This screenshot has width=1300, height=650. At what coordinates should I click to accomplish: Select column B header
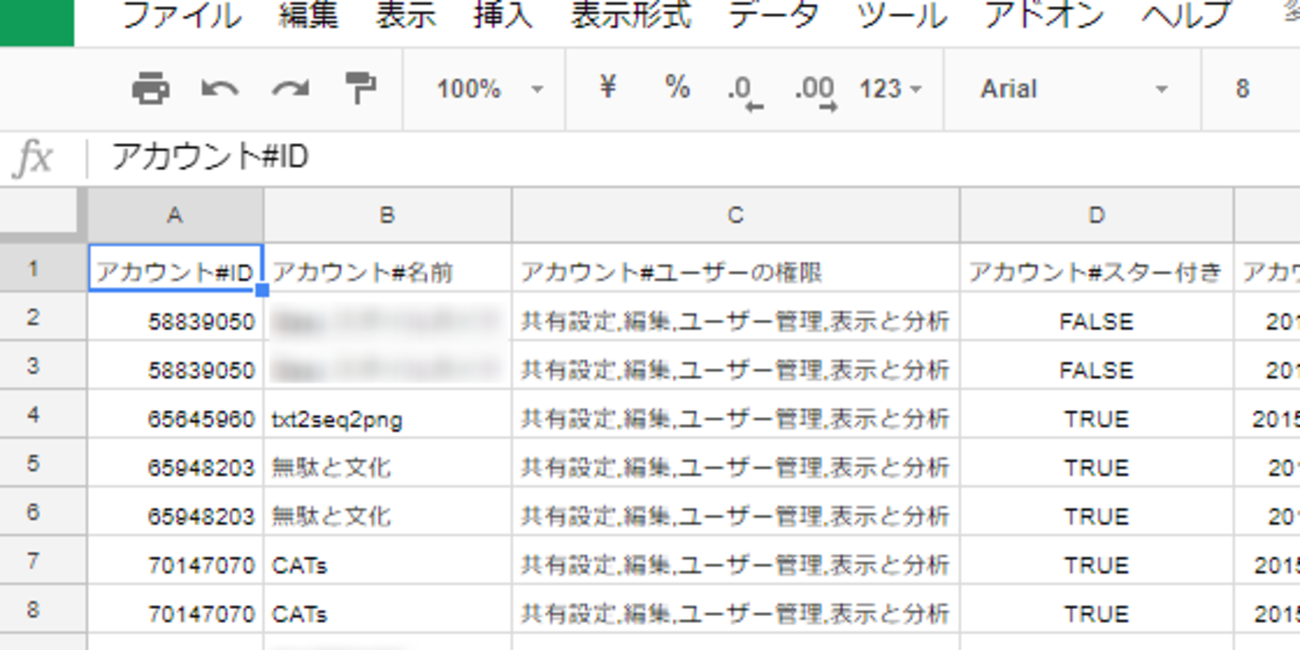(388, 214)
